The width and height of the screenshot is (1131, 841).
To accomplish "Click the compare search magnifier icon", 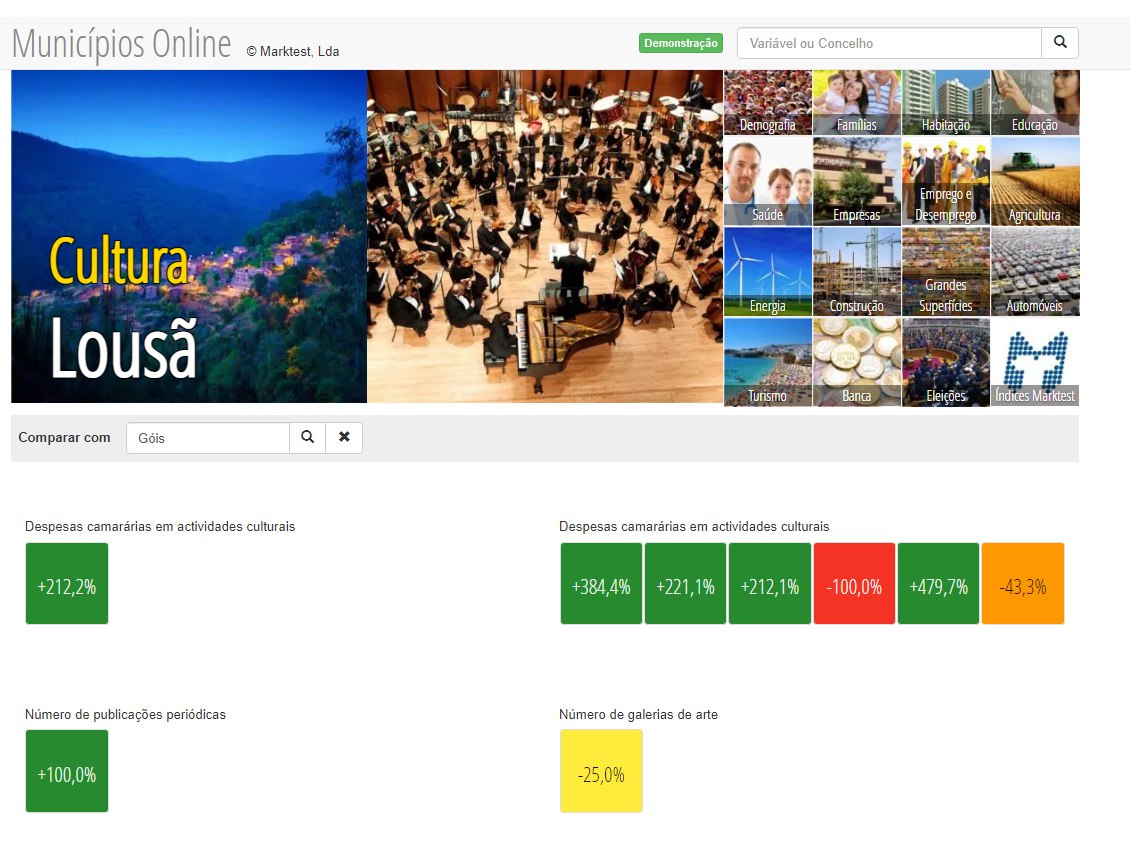I will tap(307, 438).
